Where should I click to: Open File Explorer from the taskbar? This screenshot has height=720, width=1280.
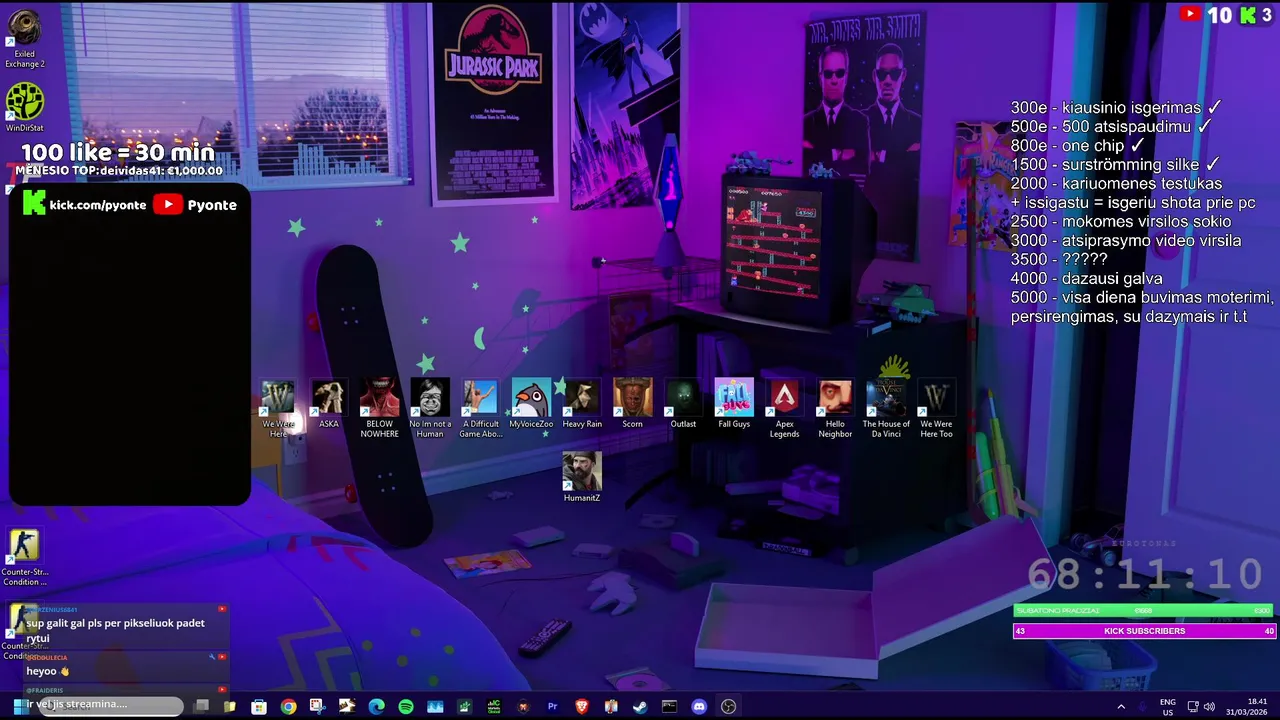229,707
